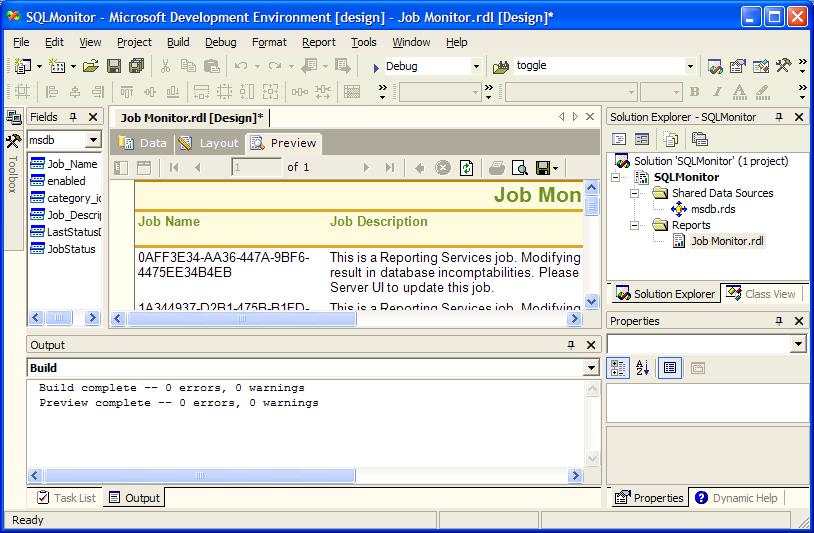Viewport: 814px width, 533px height.
Task: Toggle auto-hide pin on Solution Explorer
Action: (x=779, y=117)
